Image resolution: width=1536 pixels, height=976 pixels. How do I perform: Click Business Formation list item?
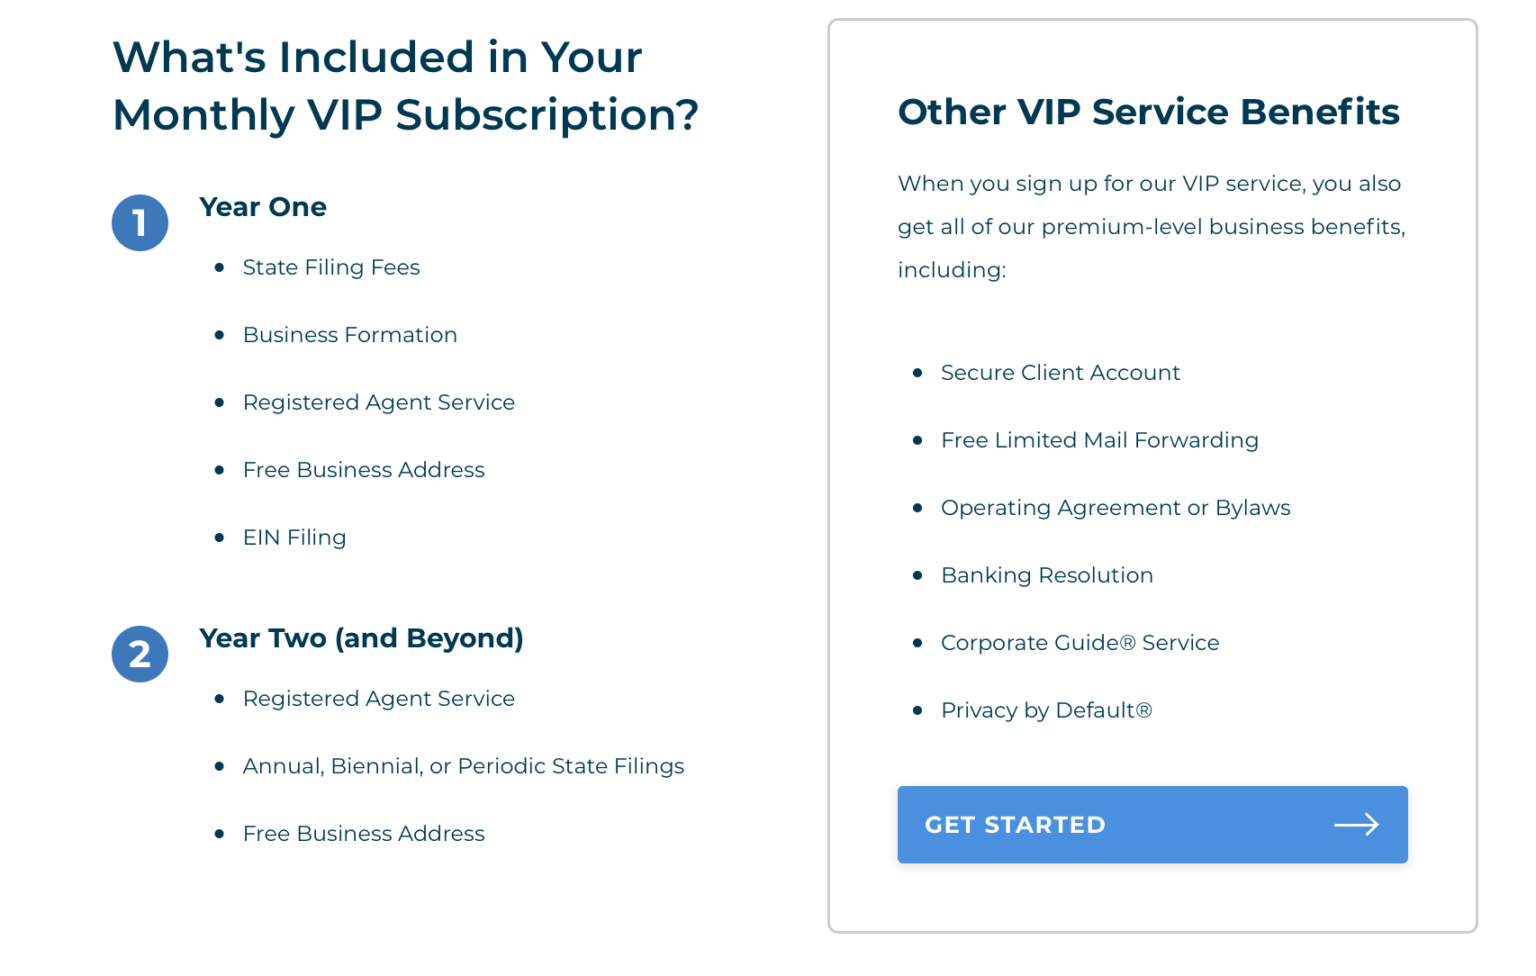(x=350, y=335)
